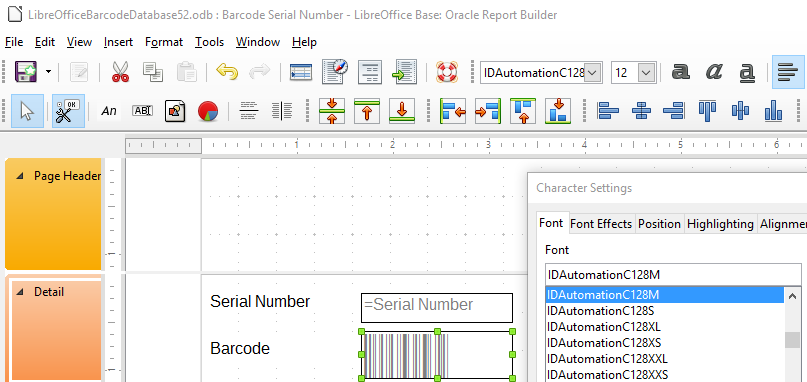Click the Edit Mode pencil icon
The width and height of the screenshot is (807, 382).
pyautogui.click(x=79, y=72)
